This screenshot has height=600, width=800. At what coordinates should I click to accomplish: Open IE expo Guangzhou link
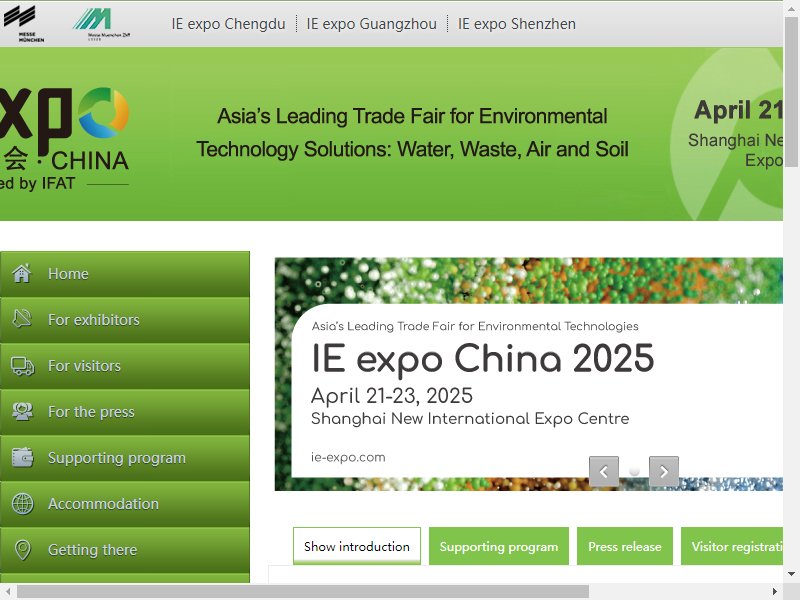click(371, 24)
